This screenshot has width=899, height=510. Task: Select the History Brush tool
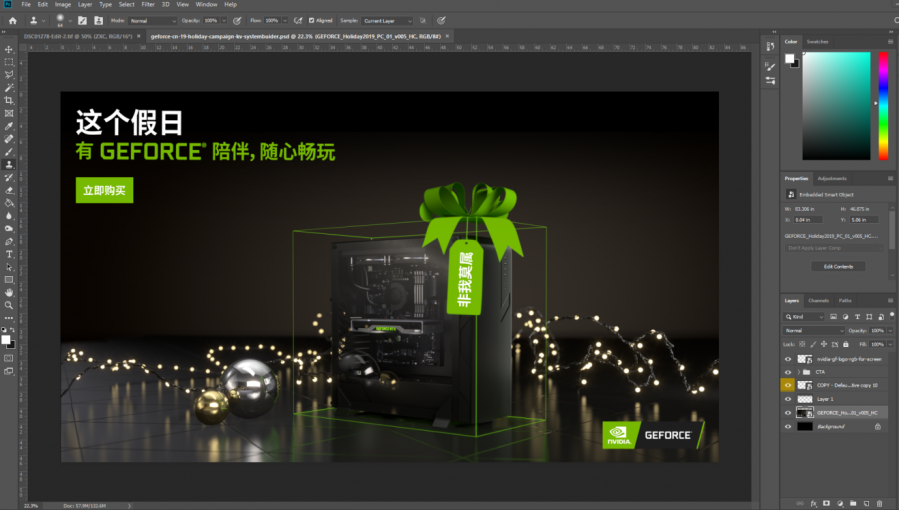tap(9, 178)
